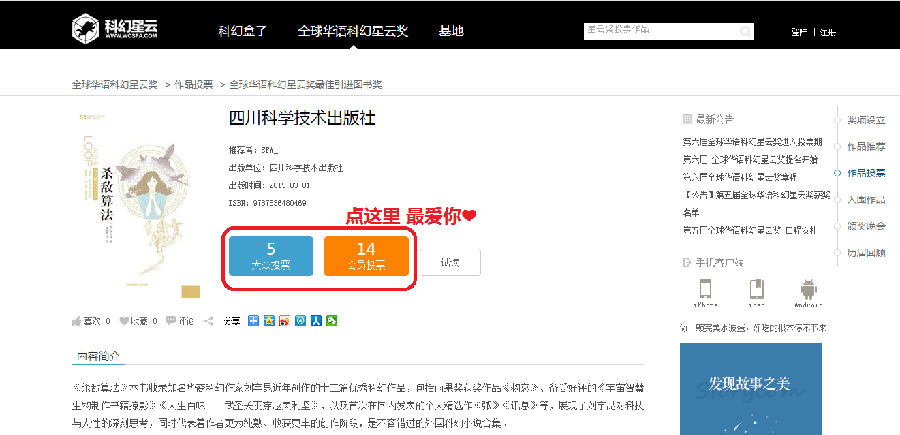
Task: Click the speech-bubble comment icon
Action: (170, 321)
